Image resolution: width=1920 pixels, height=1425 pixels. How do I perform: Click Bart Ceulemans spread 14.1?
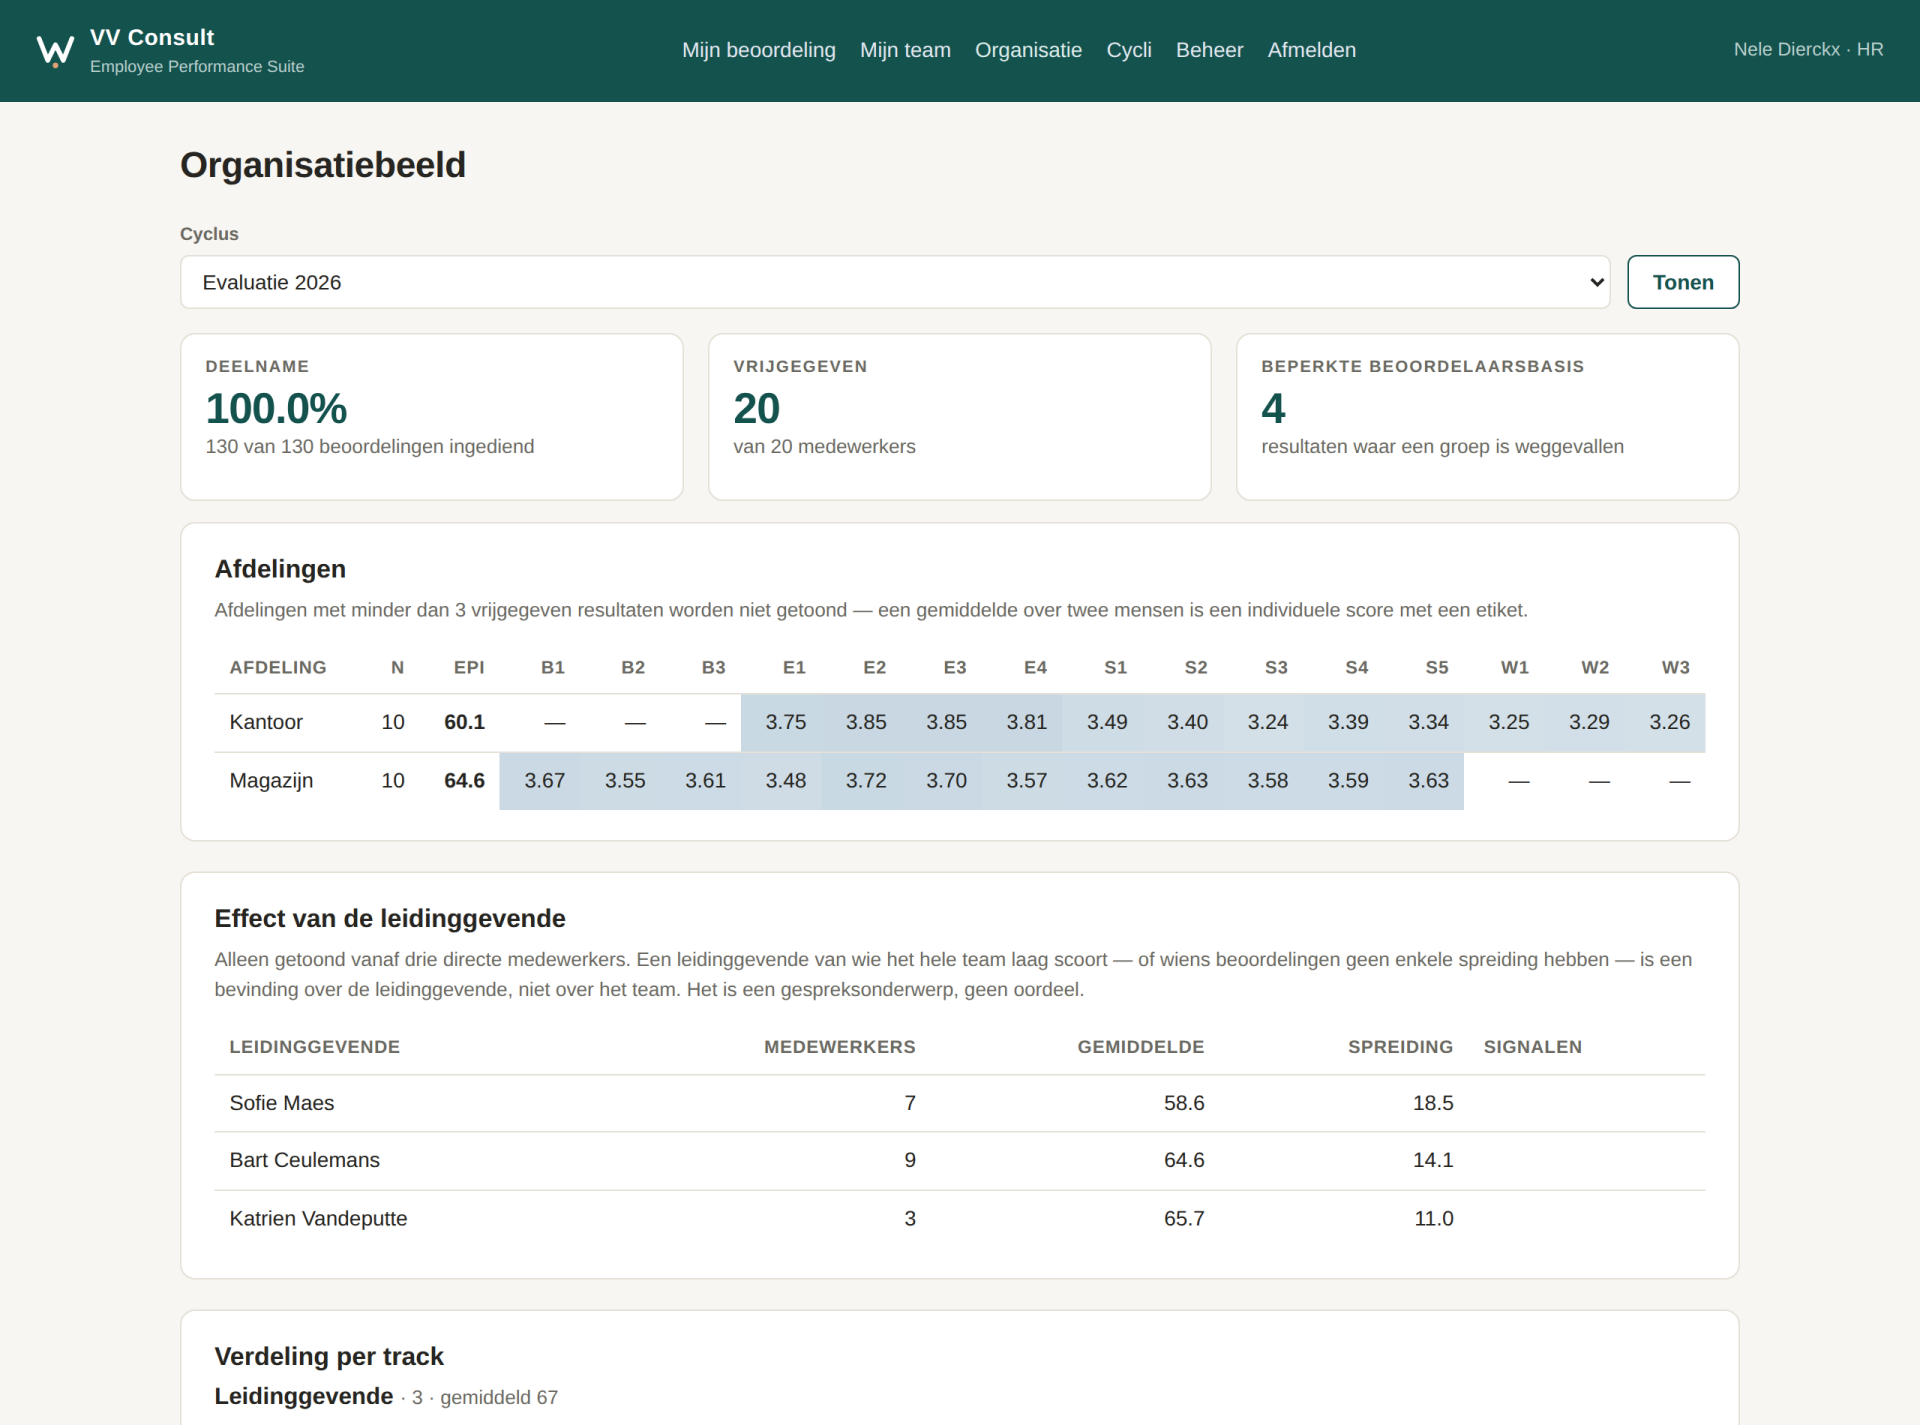1433,1160
